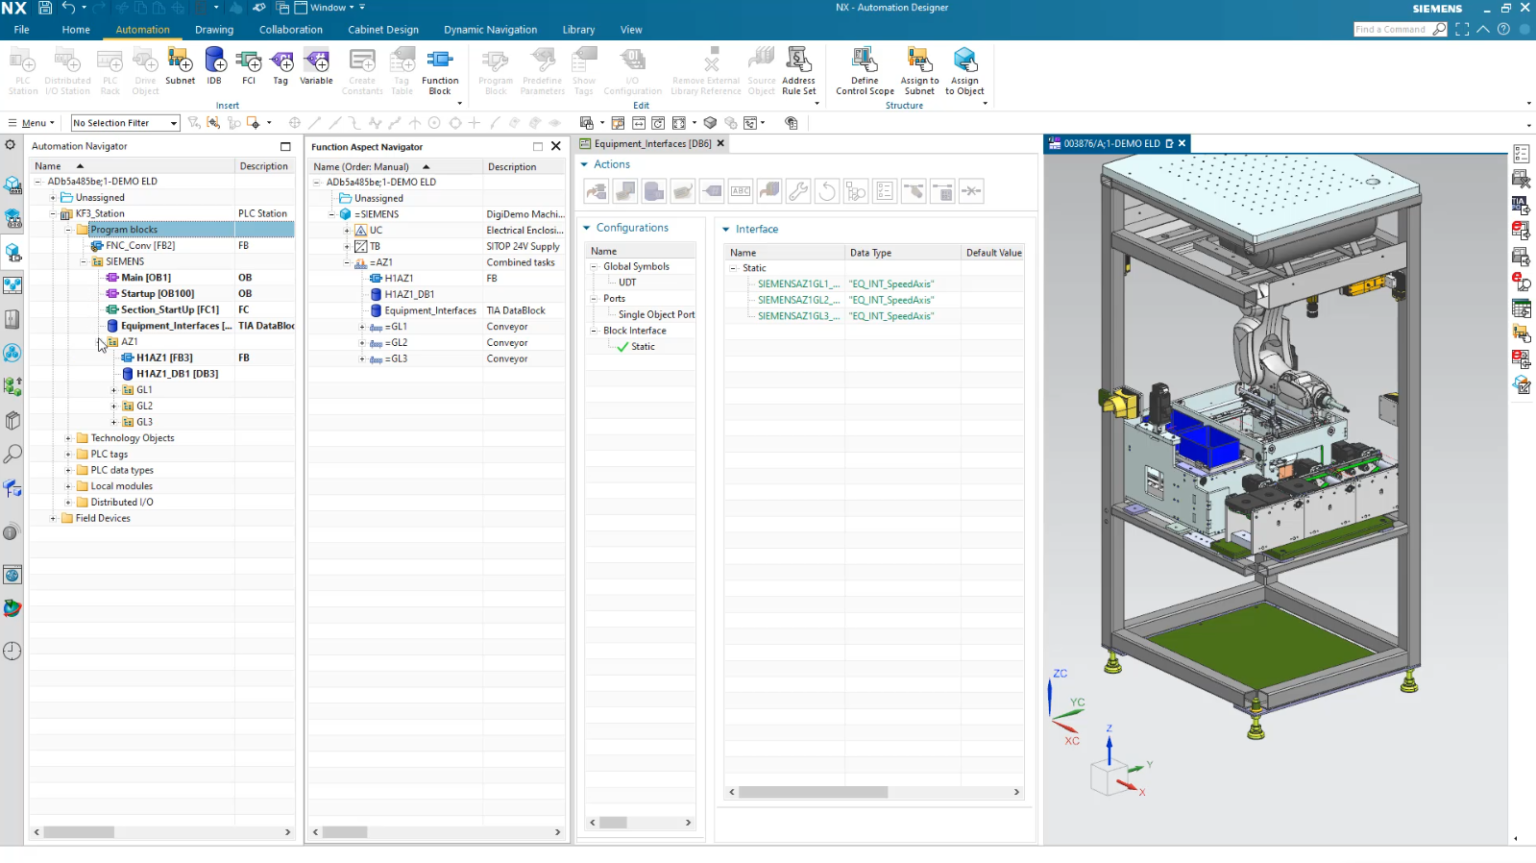This screenshot has height=863, width=1536.
Task: Select the FCI tool in Insert group
Action: click(248, 68)
